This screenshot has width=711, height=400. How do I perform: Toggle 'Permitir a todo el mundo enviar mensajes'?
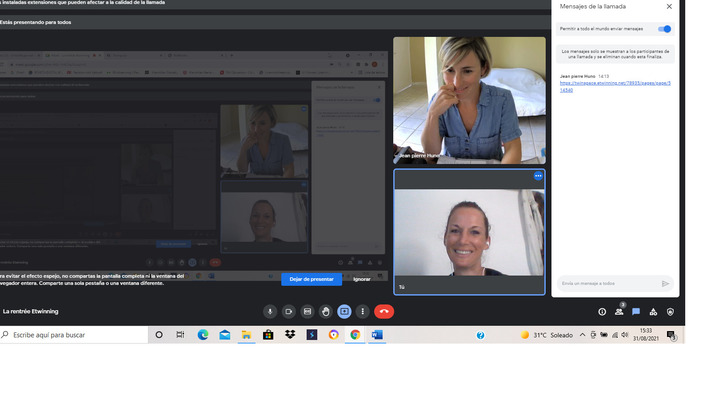click(x=664, y=29)
